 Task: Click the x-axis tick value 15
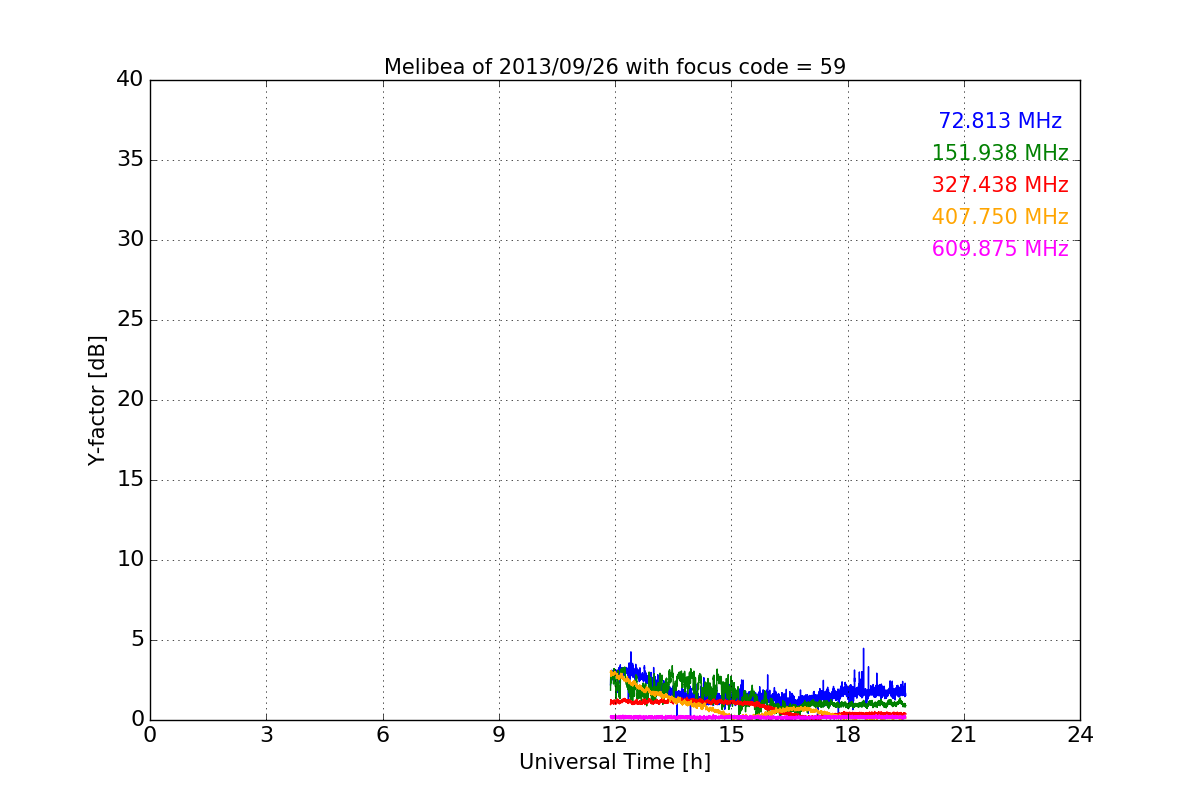[731, 735]
